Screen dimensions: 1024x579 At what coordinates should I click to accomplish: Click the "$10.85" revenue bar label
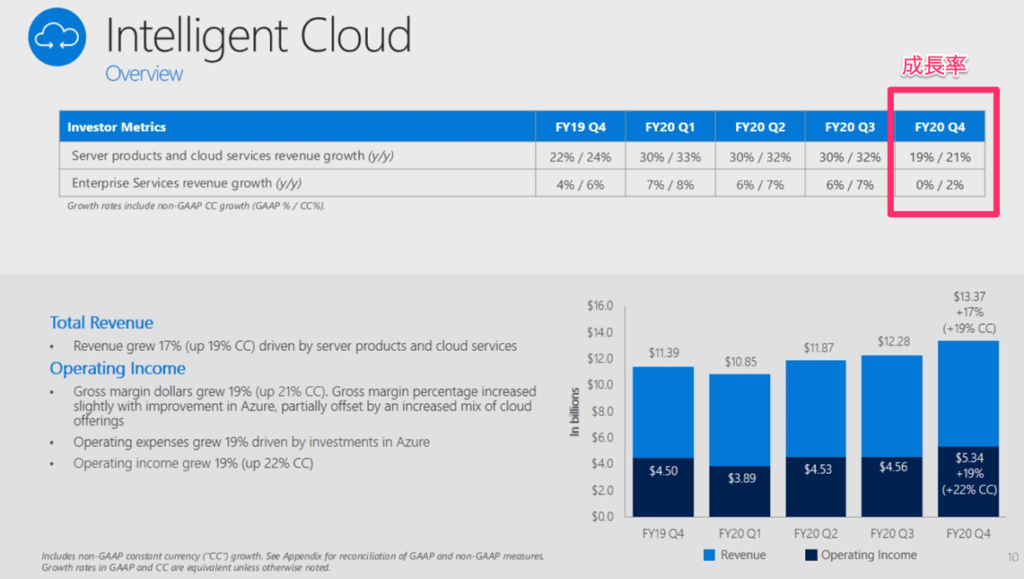coord(741,362)
